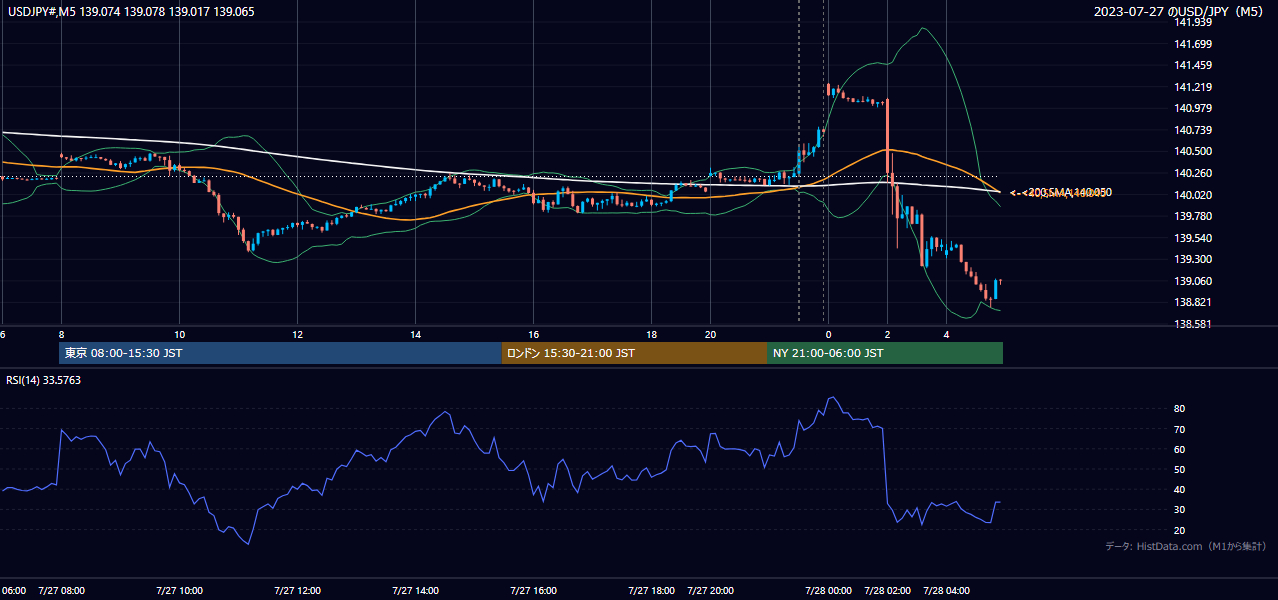The height and width of the screenshot is (600, 1278).
Task: Click the 139.300 price axis label
Action: tap(1193, 259)
